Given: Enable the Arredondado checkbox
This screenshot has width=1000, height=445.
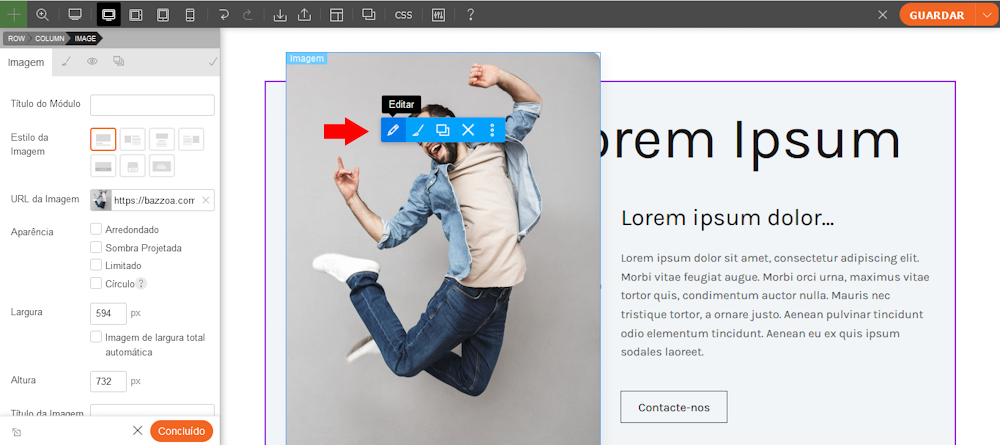Looking at the screenshot, I should [97, 230].
